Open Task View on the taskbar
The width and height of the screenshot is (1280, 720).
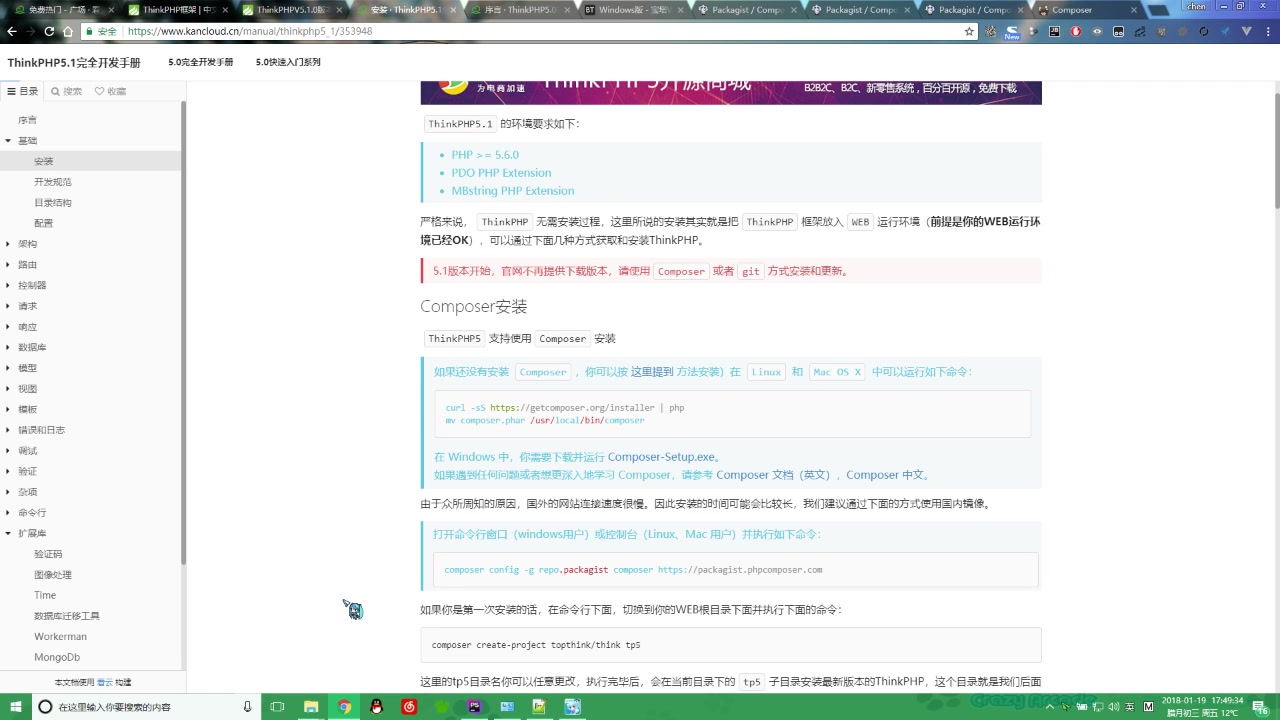(278, 707)
